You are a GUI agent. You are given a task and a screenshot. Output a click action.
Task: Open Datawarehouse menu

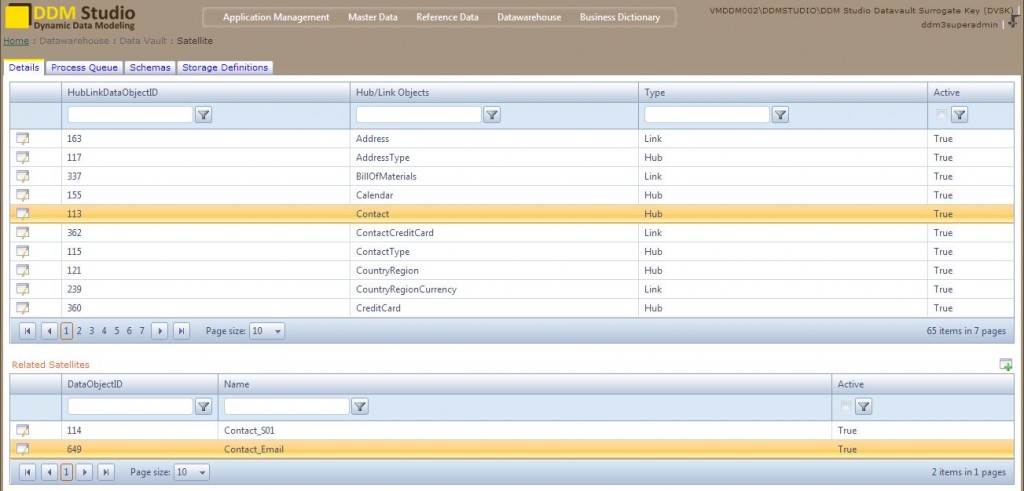[529, 18]
